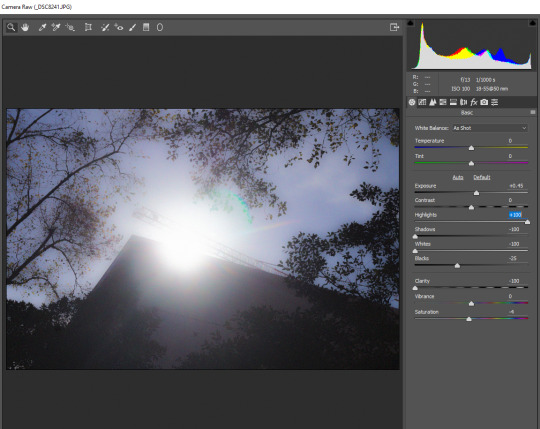Click the Blacks slider handle
This screenshot has height=429, width=540.
457,265
